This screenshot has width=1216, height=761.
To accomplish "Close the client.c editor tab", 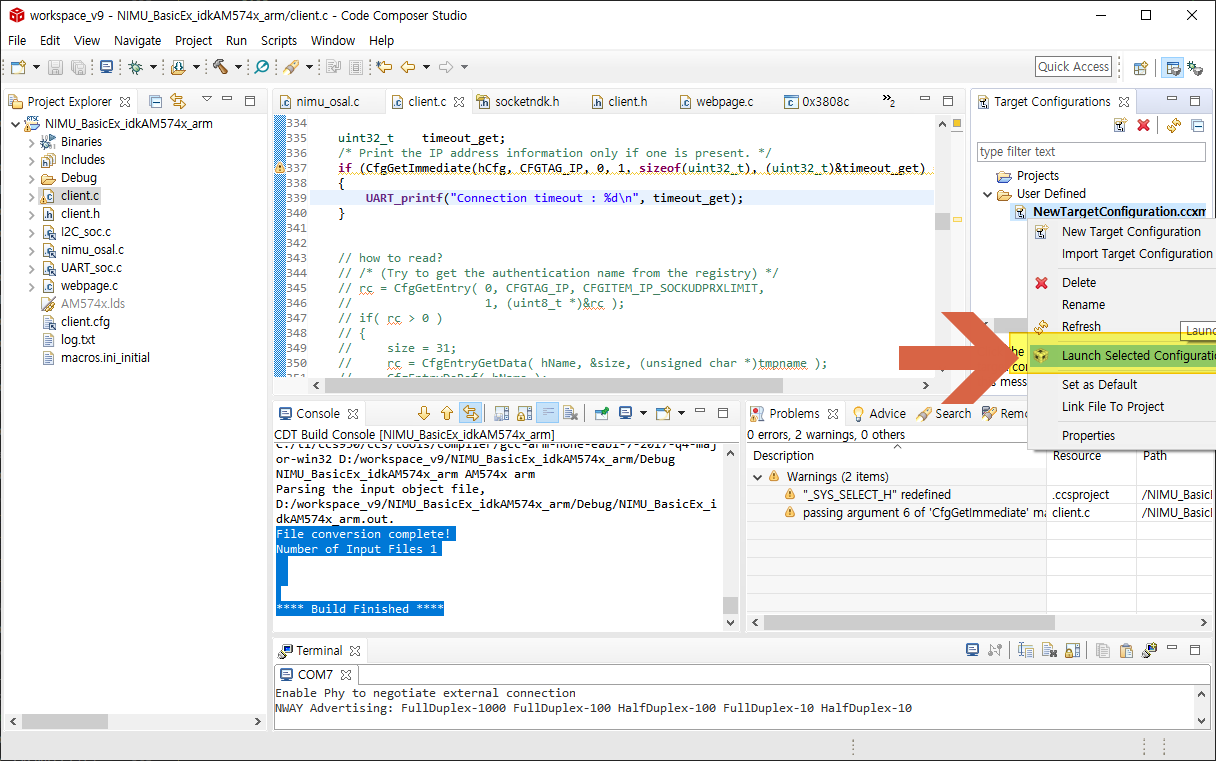I will coord(459,102).
